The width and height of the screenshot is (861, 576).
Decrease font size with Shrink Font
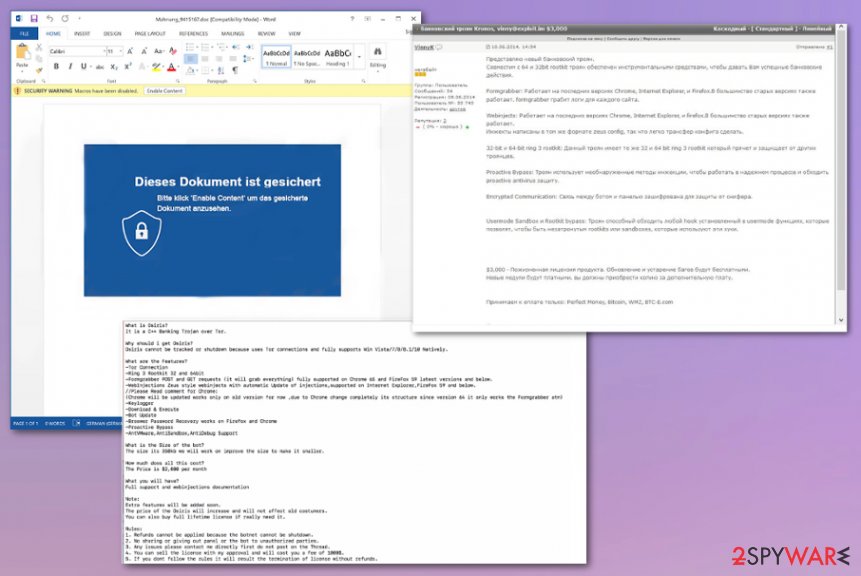tap(144, 51)
